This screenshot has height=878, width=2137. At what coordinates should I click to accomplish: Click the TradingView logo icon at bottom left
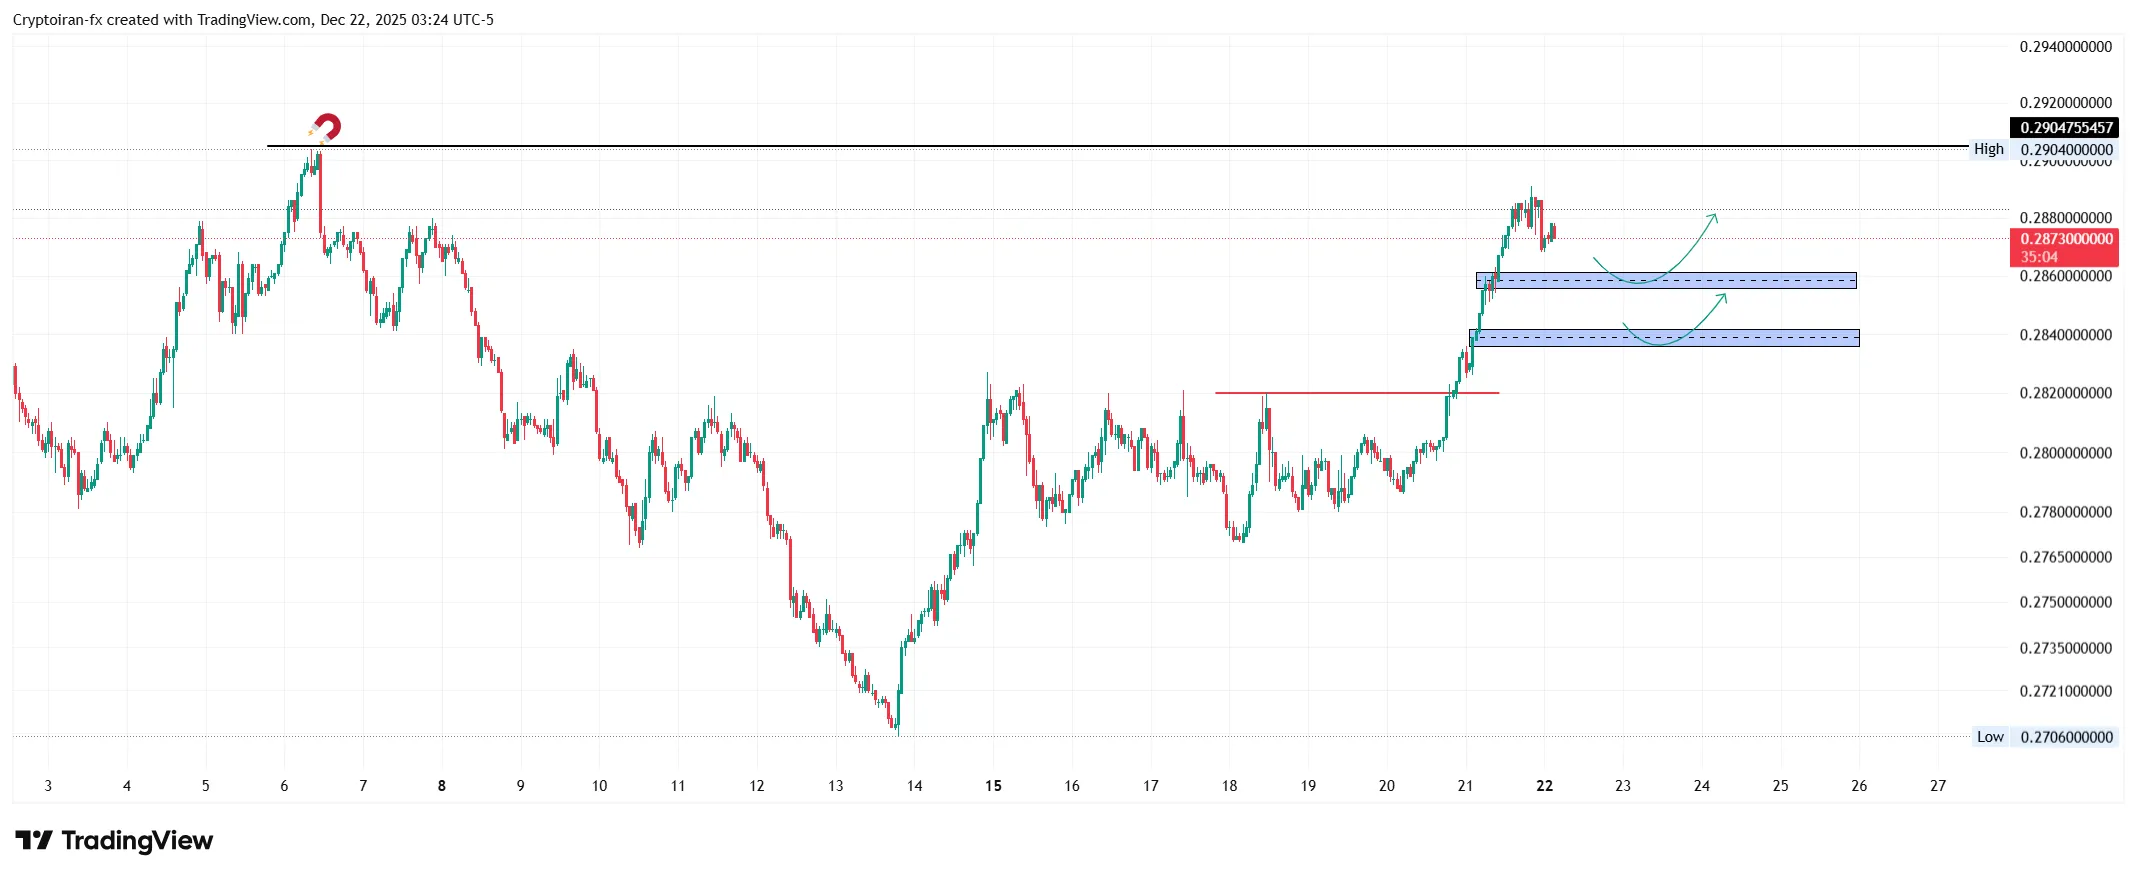[x=34, y=841]
